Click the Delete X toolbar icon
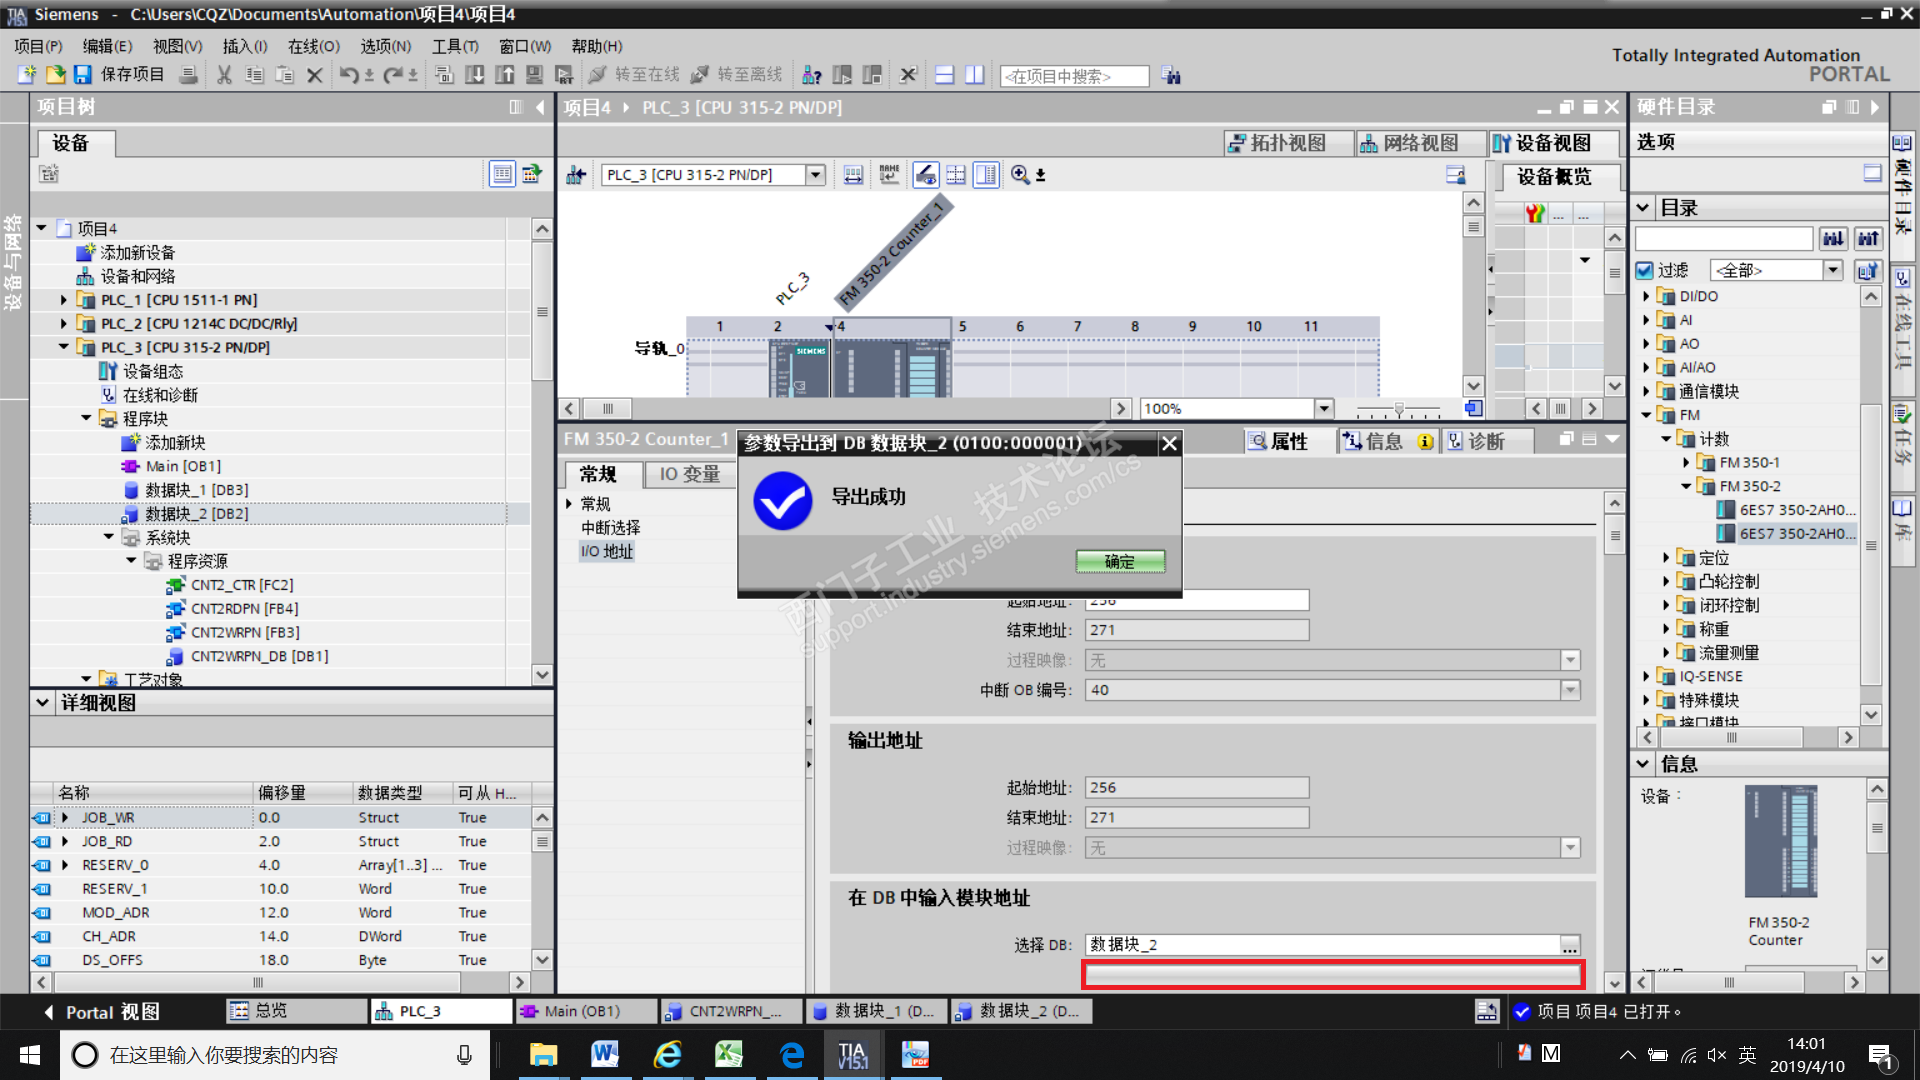 tap(314, 75)
